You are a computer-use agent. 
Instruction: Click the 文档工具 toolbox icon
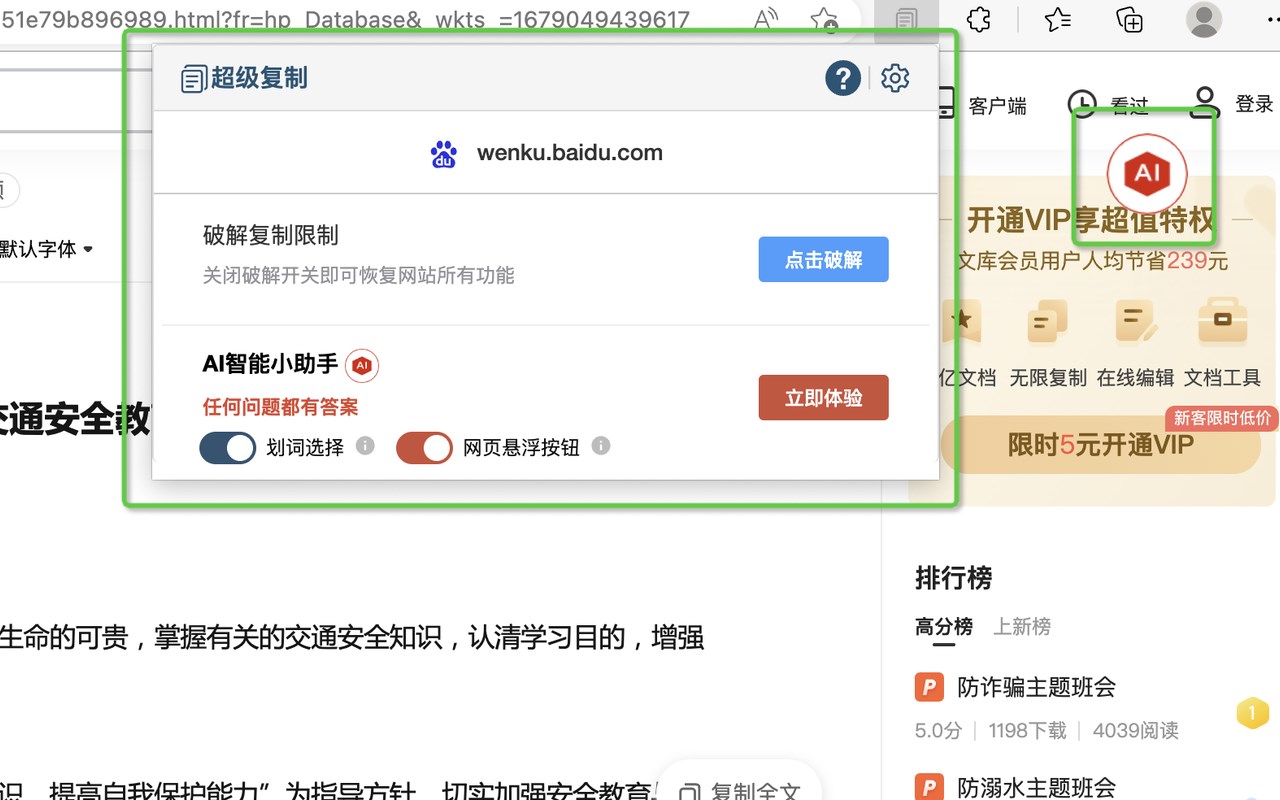1222,321
